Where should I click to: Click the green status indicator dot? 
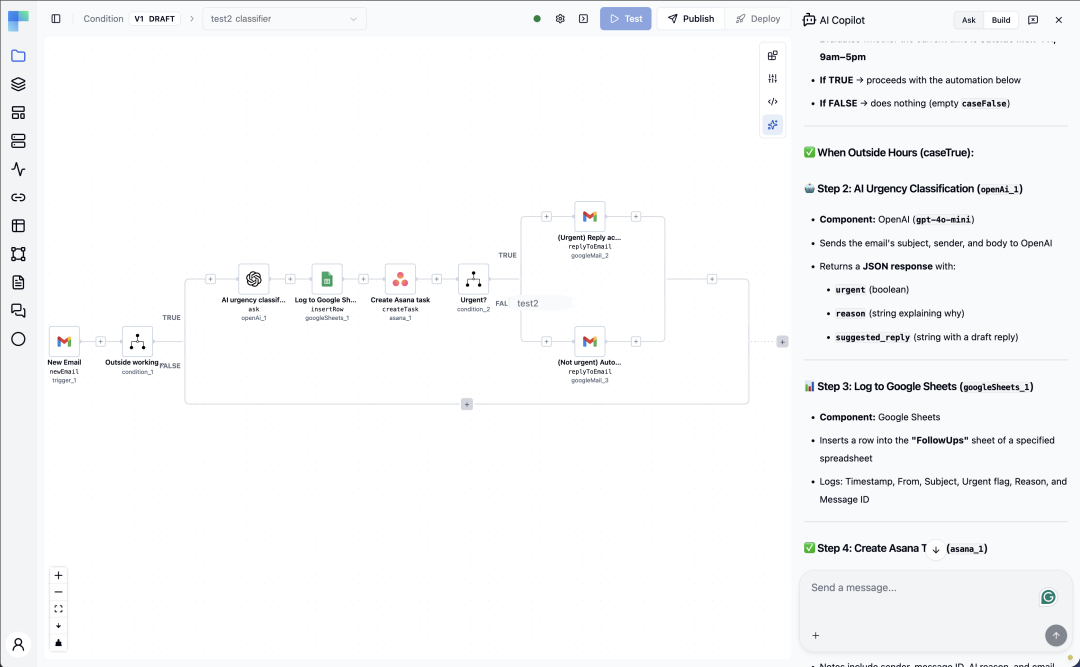[x=537, y=19]
